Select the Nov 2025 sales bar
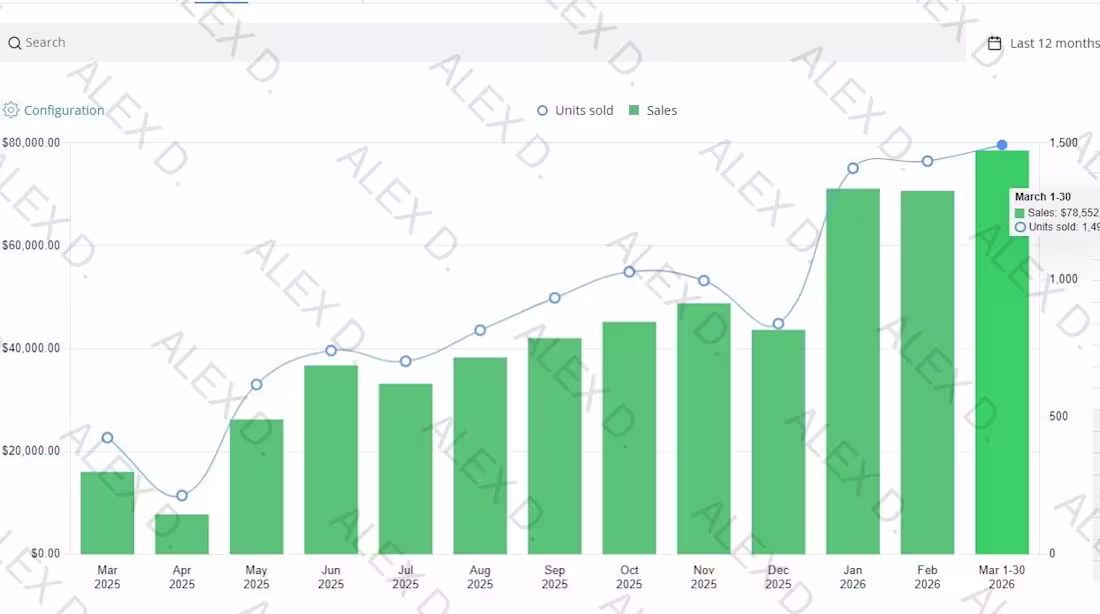The image size is (1100, 614). pos(704,429)
